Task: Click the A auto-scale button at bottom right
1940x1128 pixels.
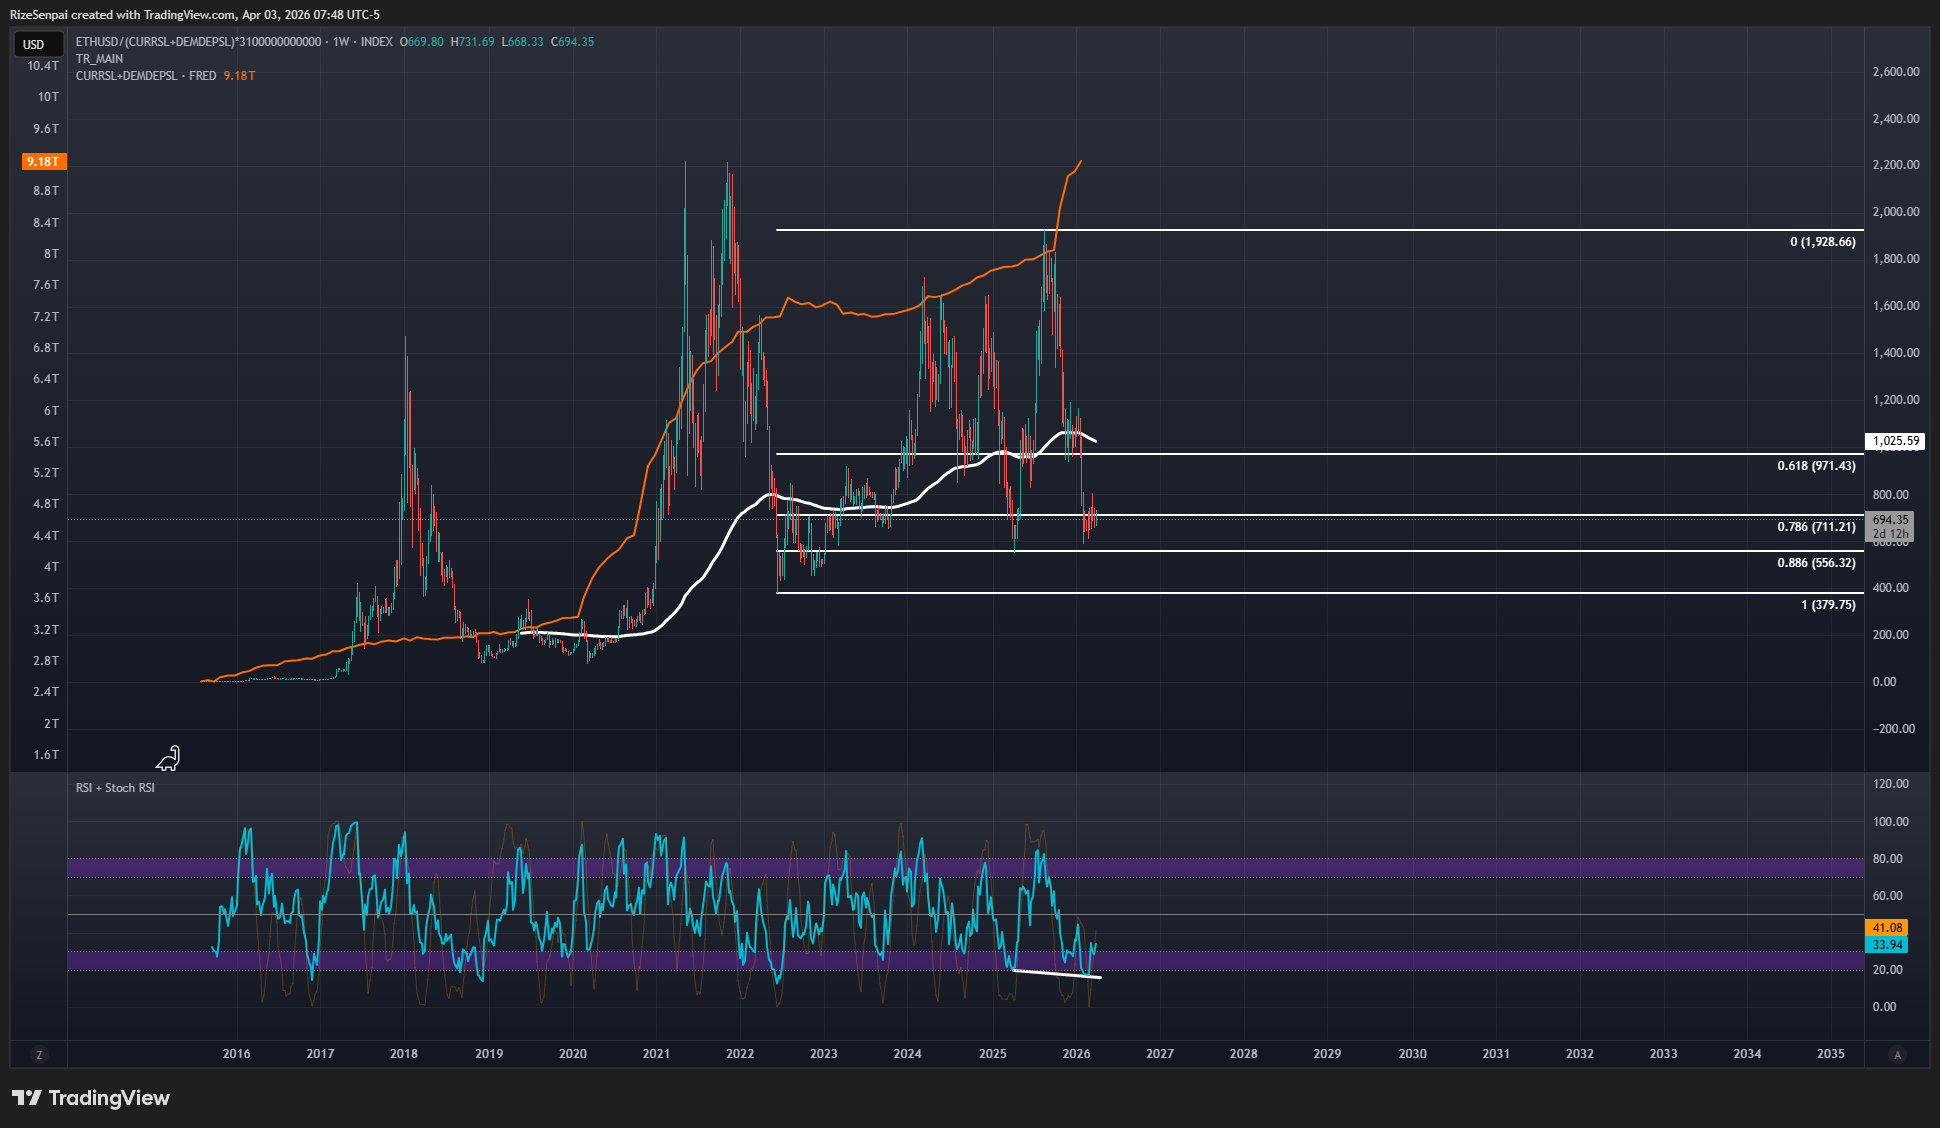Action: pos(1897,1054)
